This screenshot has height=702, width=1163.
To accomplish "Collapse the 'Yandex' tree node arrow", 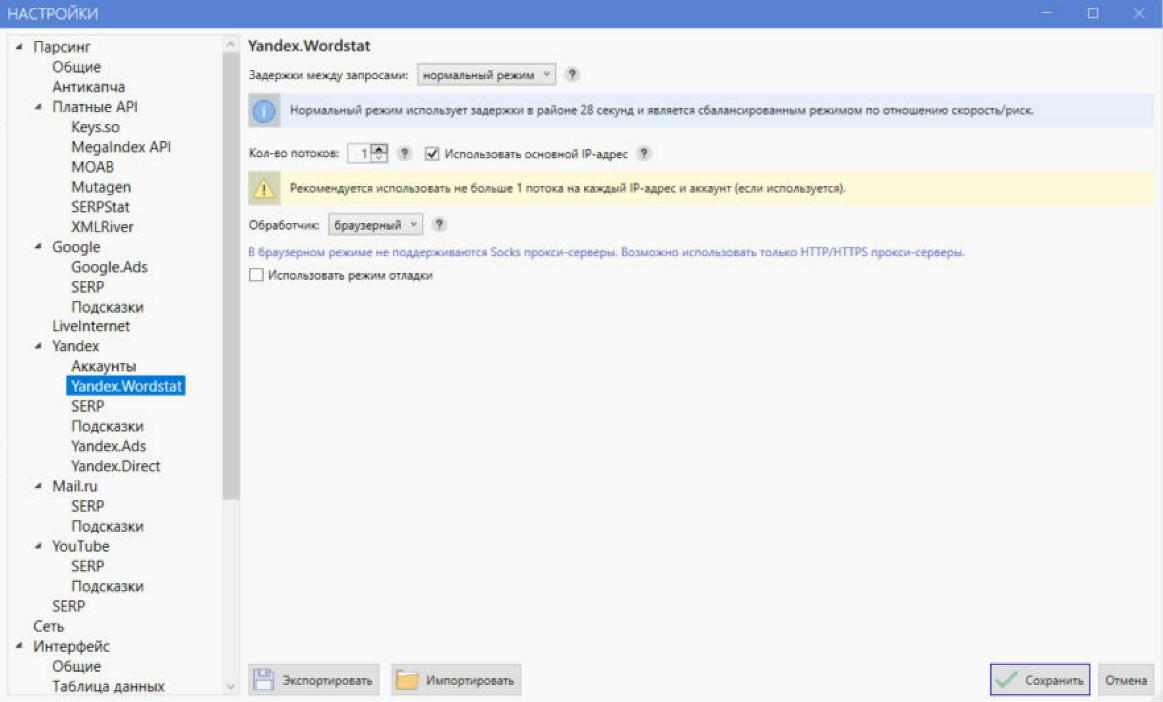I will (39, 346).
